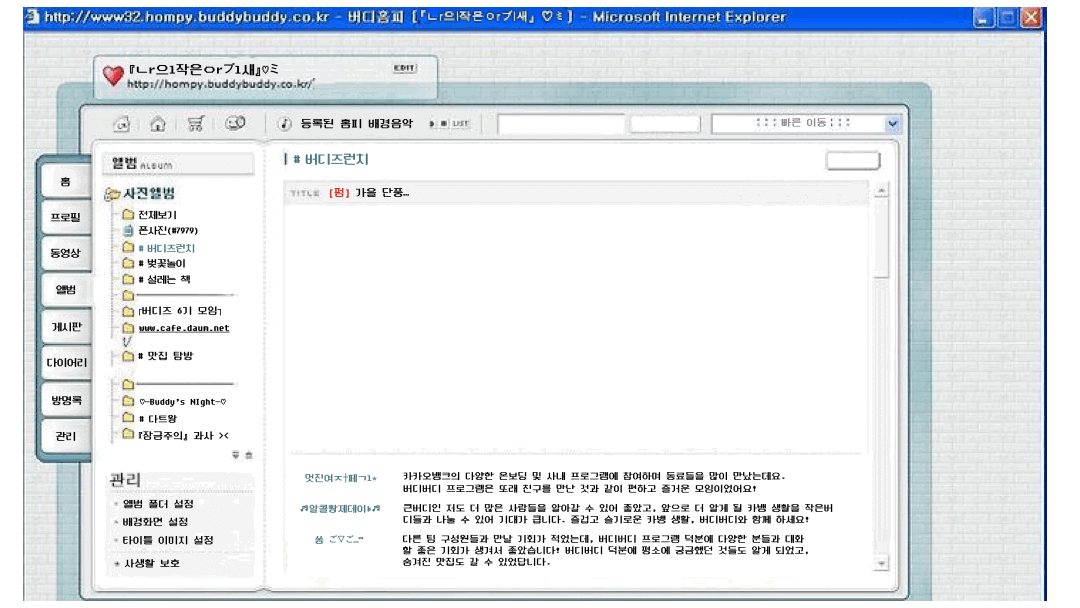Click the folder icon beside # 벚꽃놀이
1080x608 pixels.
click(128, 263)
